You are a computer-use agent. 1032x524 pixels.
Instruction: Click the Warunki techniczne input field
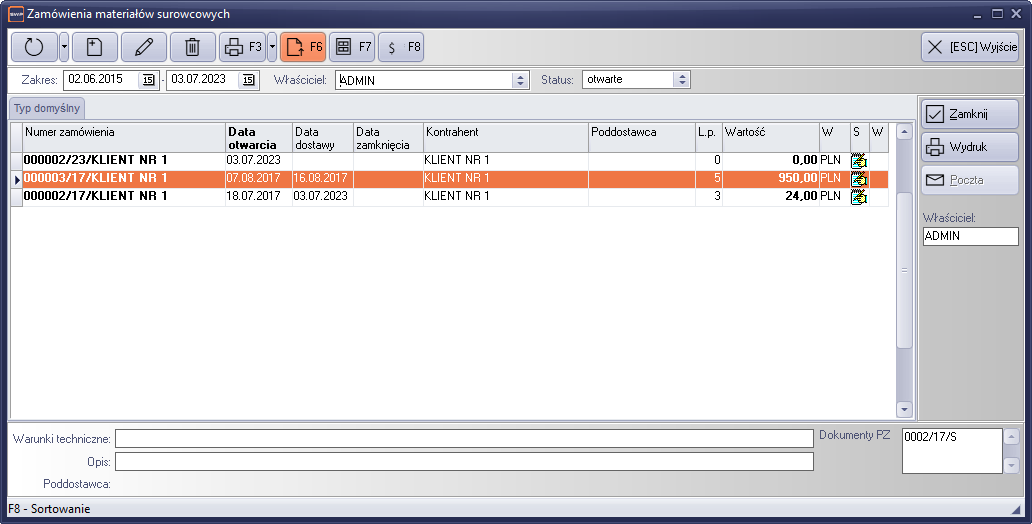click(464, 438)
